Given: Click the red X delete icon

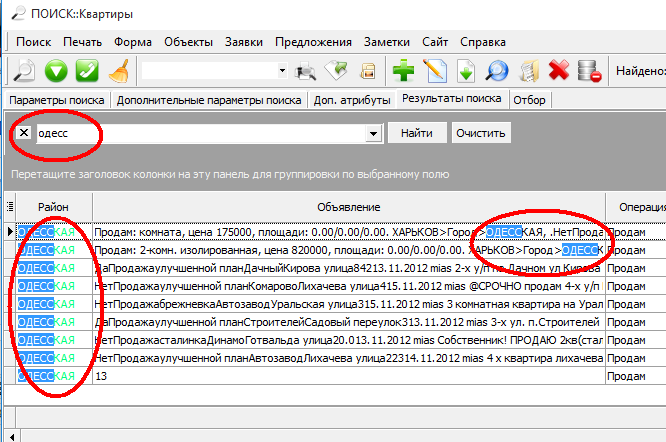Looking at the screenshot, I should coord(559,71).
